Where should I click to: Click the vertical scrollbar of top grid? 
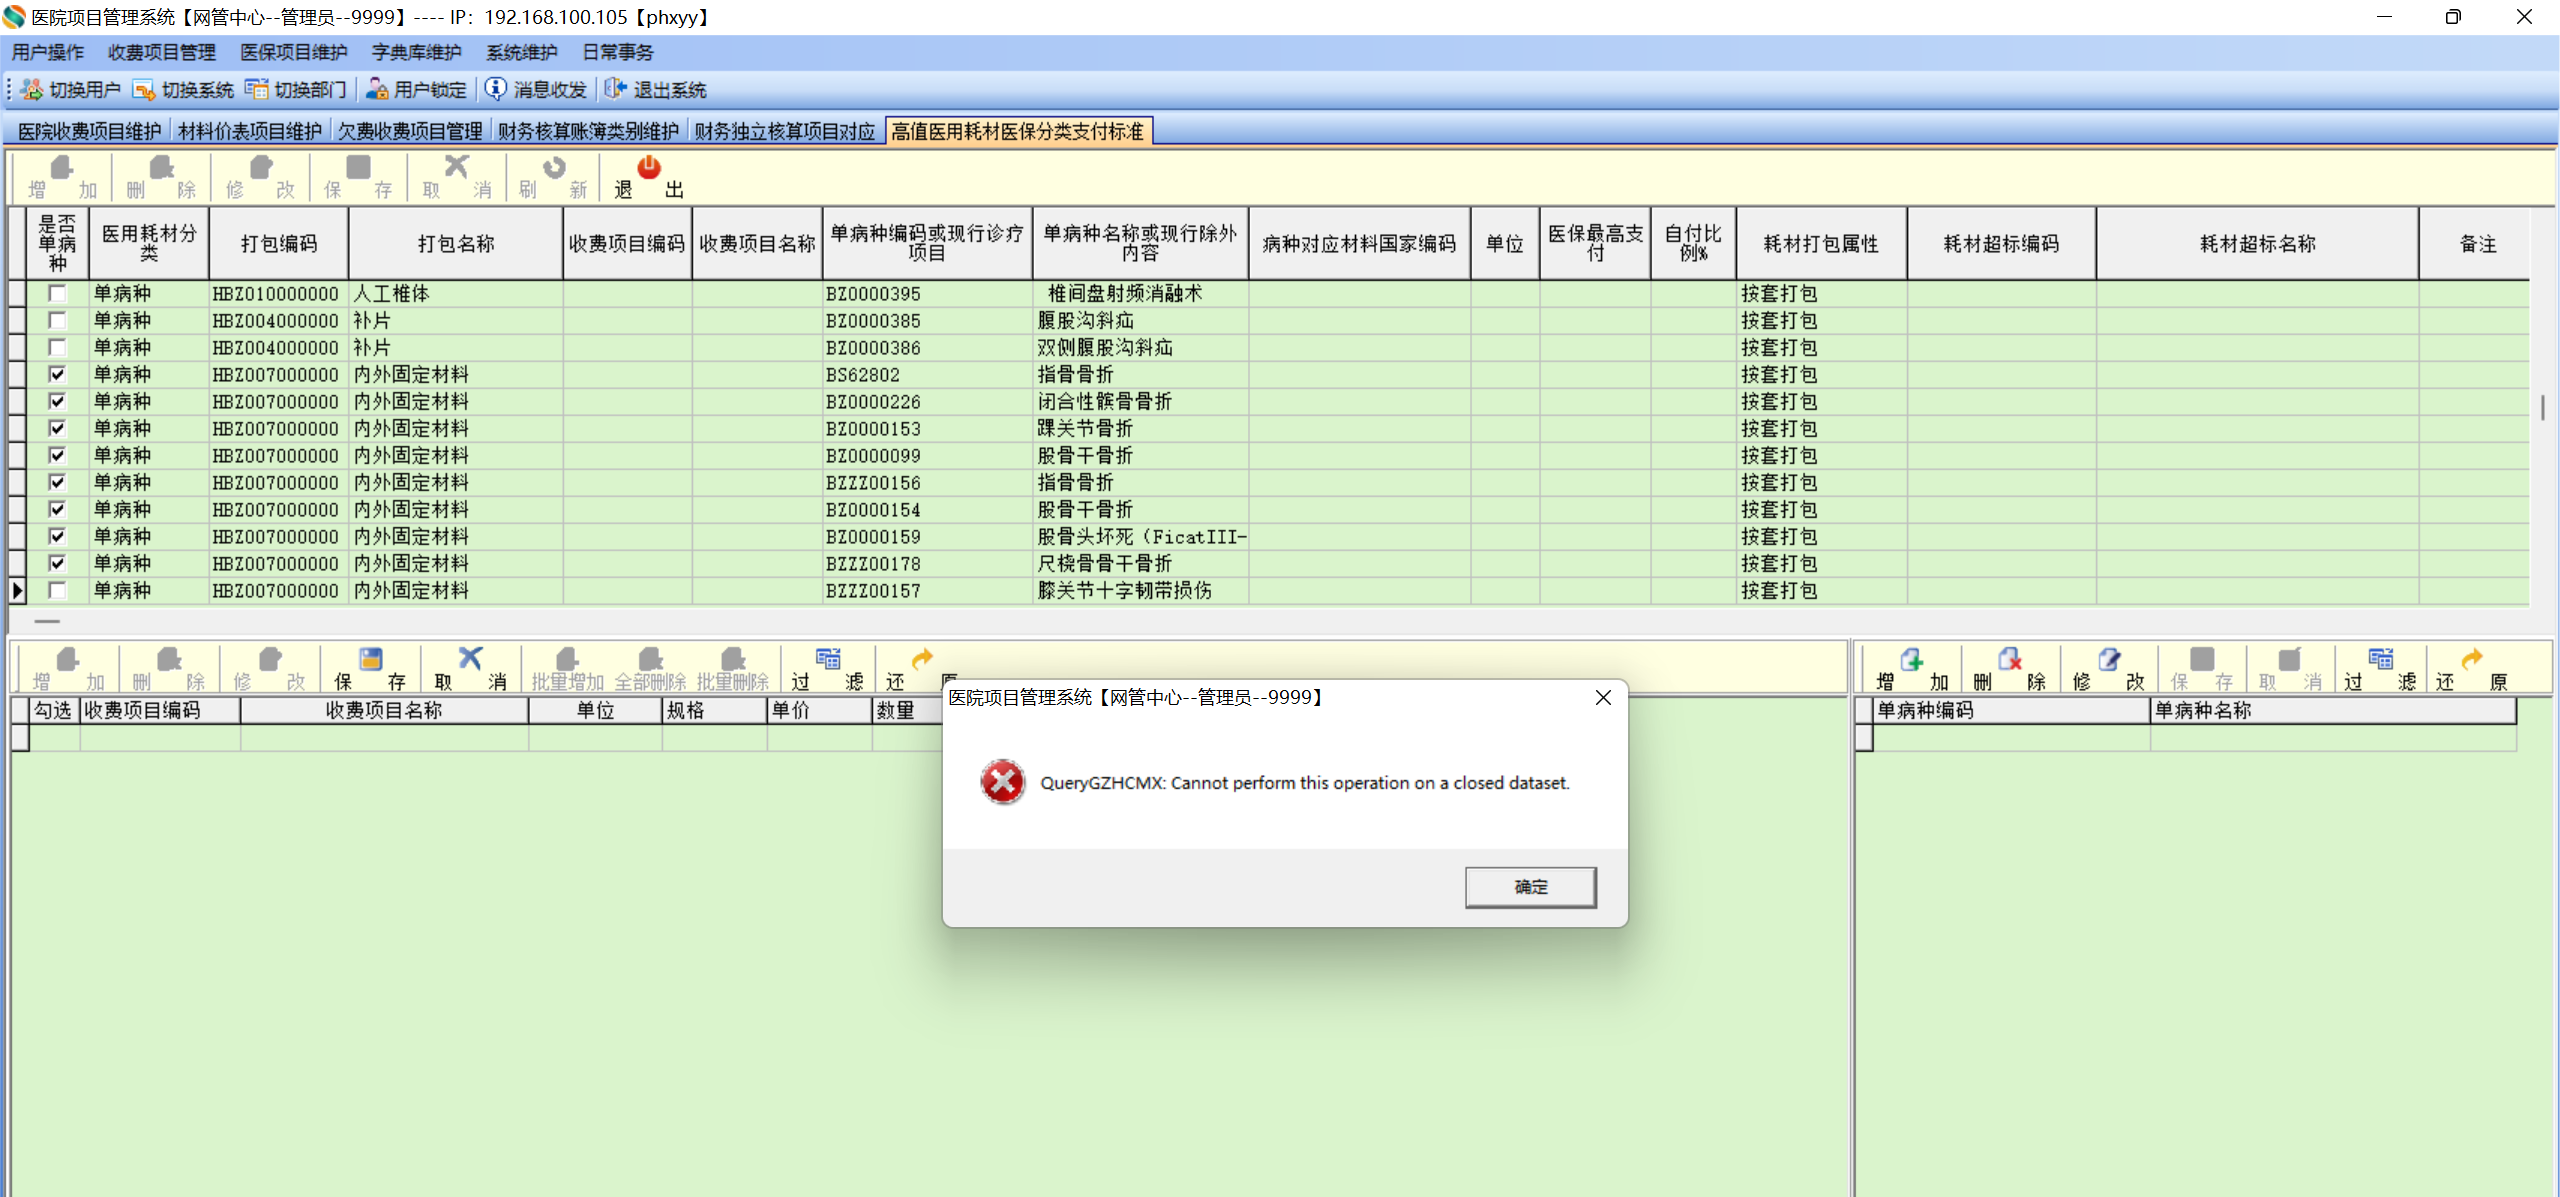[2542, 408]
